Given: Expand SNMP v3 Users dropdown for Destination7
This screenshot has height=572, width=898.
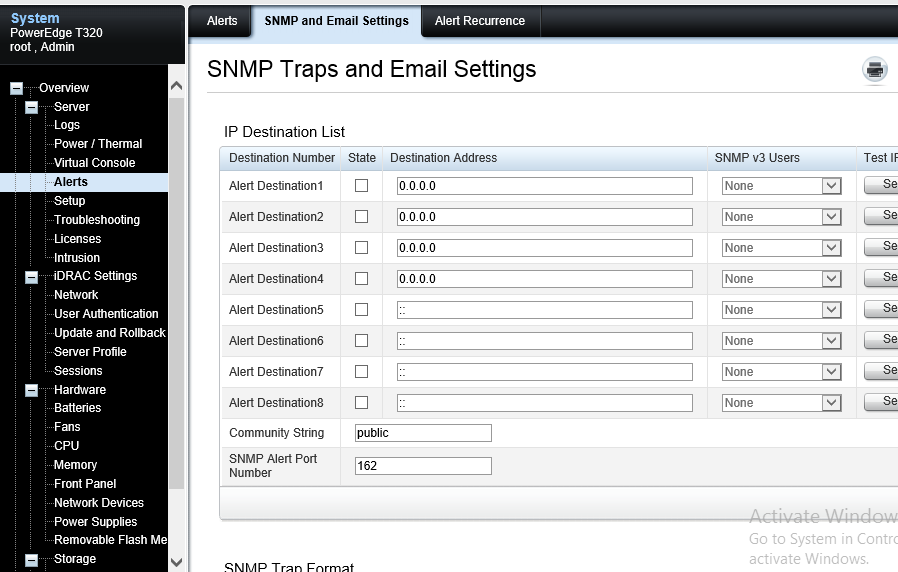Looking at the screenshot, I should 781,372.
